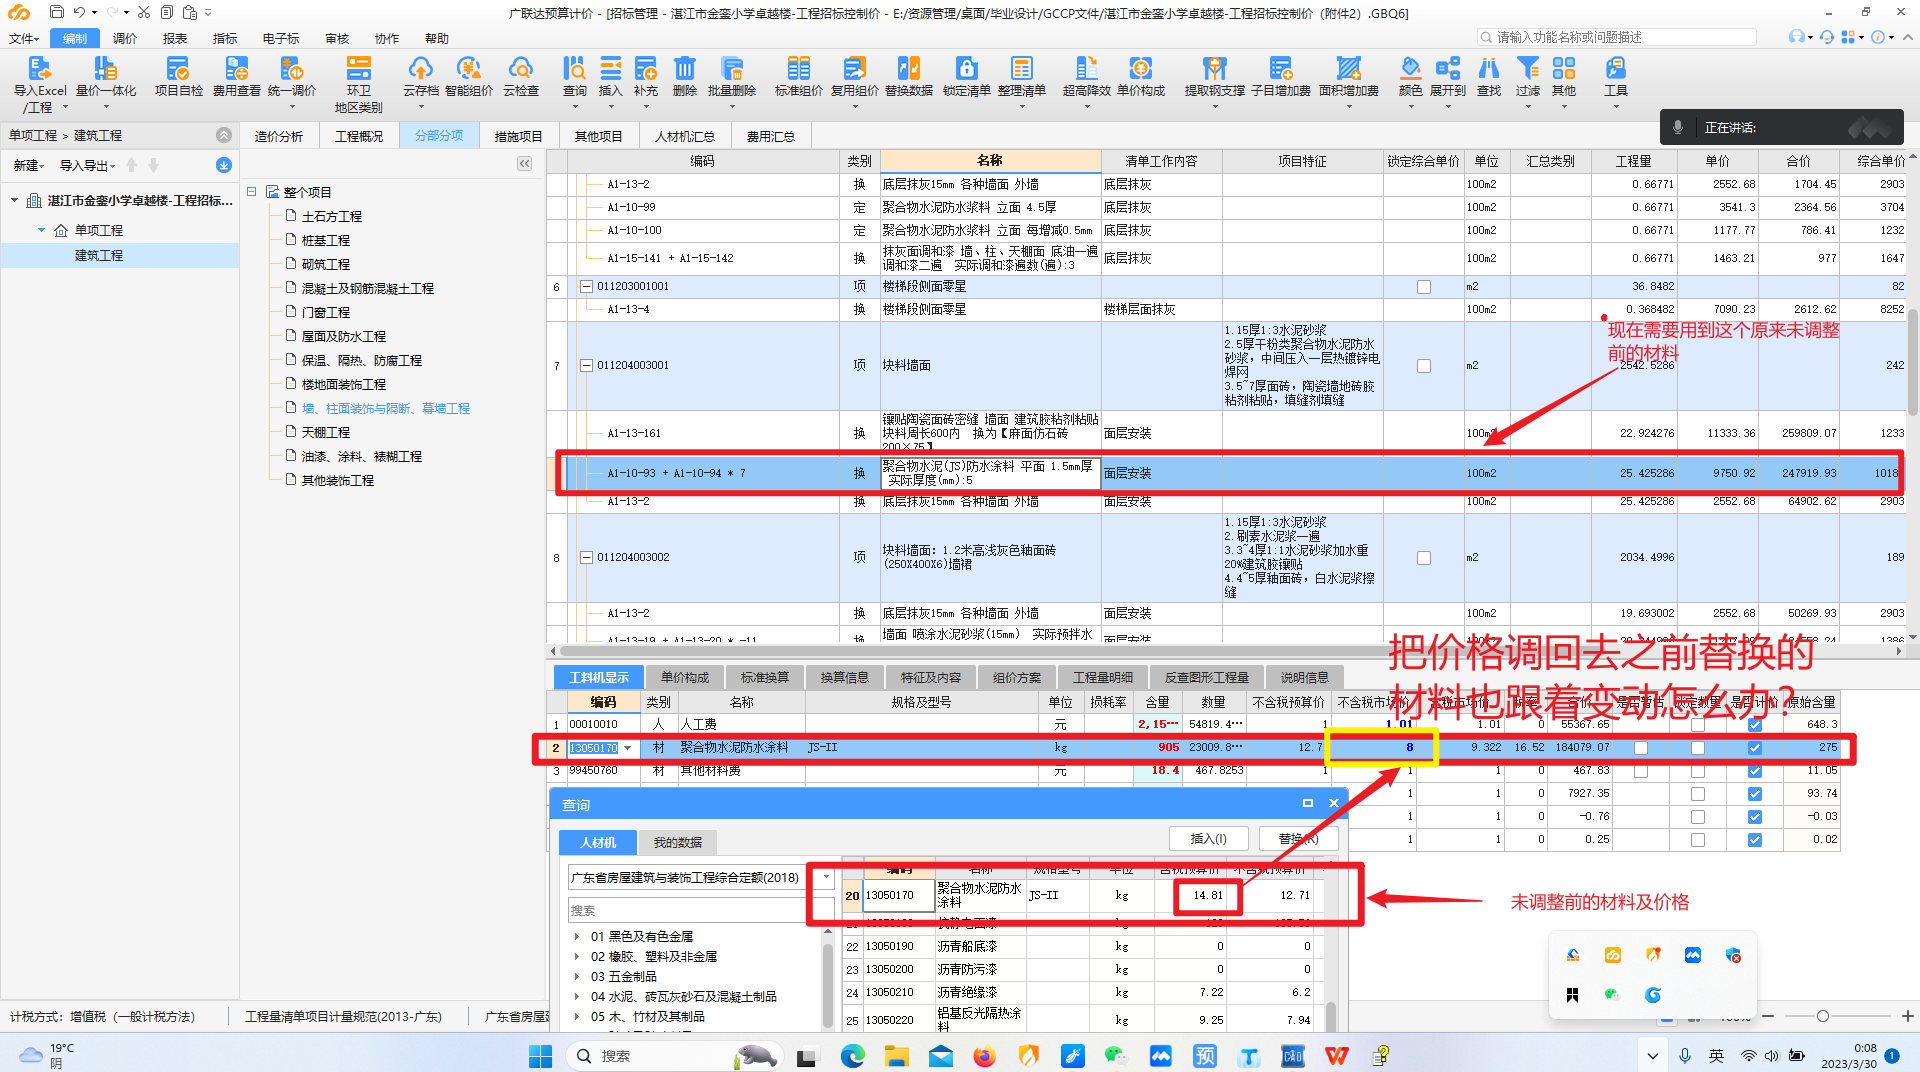The width and height of the screenshot is (1920, 1072).
Task: Collapse item 011203001001 row
Action: (x=586, y=287)
